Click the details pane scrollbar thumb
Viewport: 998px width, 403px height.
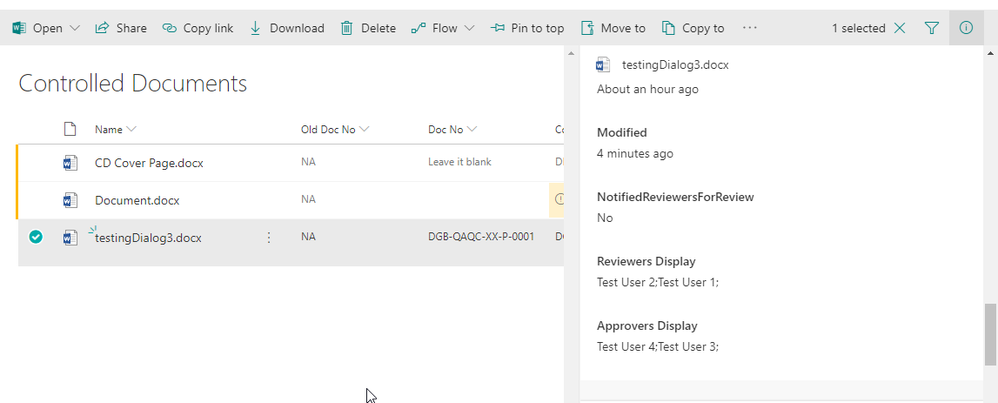990,334
